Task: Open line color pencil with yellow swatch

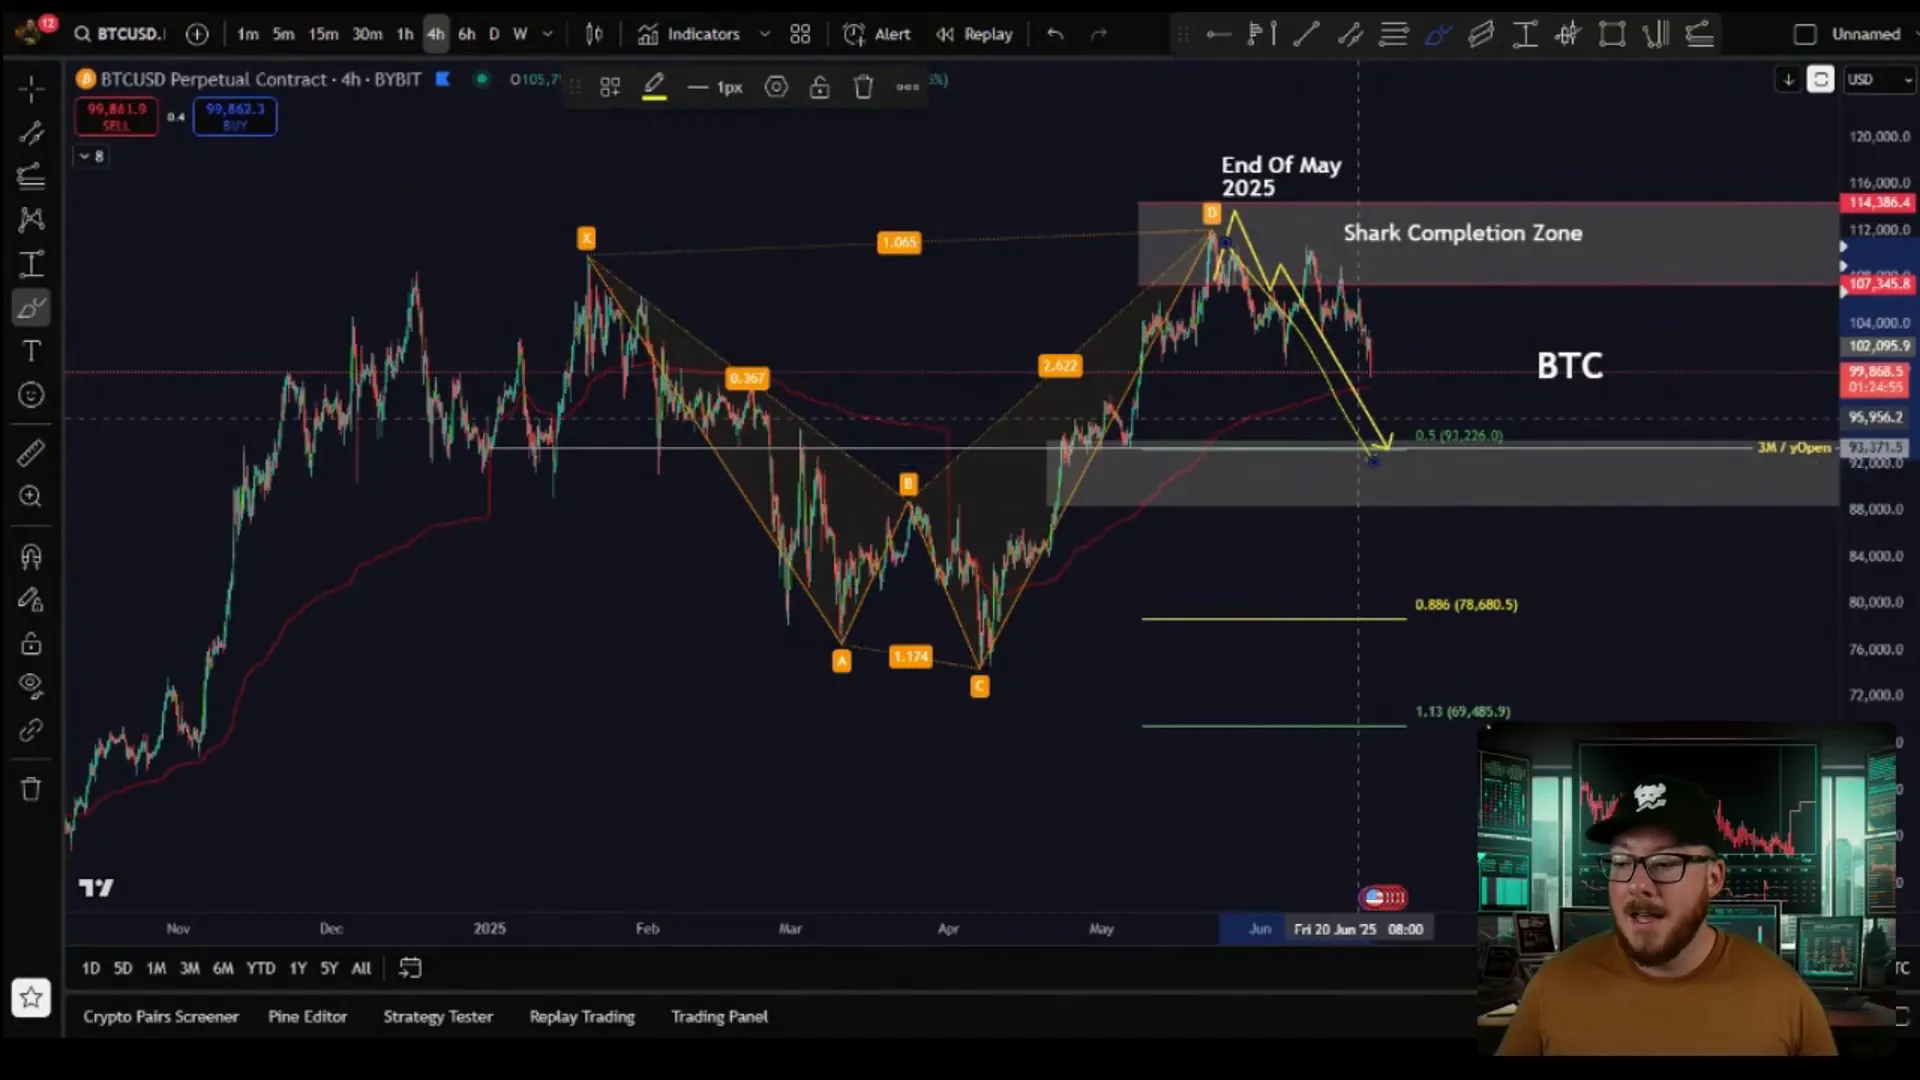Action: tap(654, 87)
